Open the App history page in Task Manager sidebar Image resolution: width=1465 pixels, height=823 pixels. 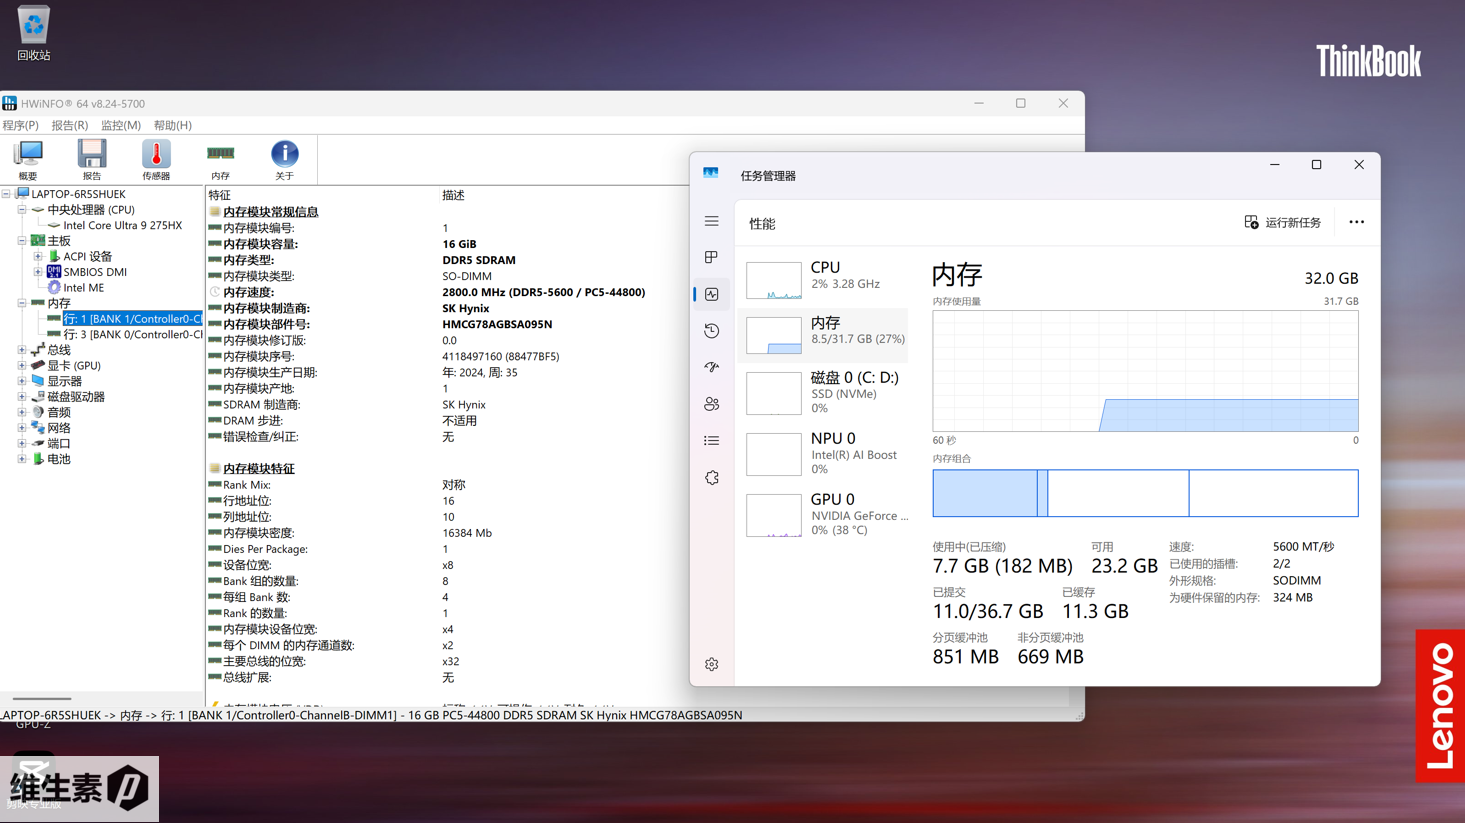[712, 331]
